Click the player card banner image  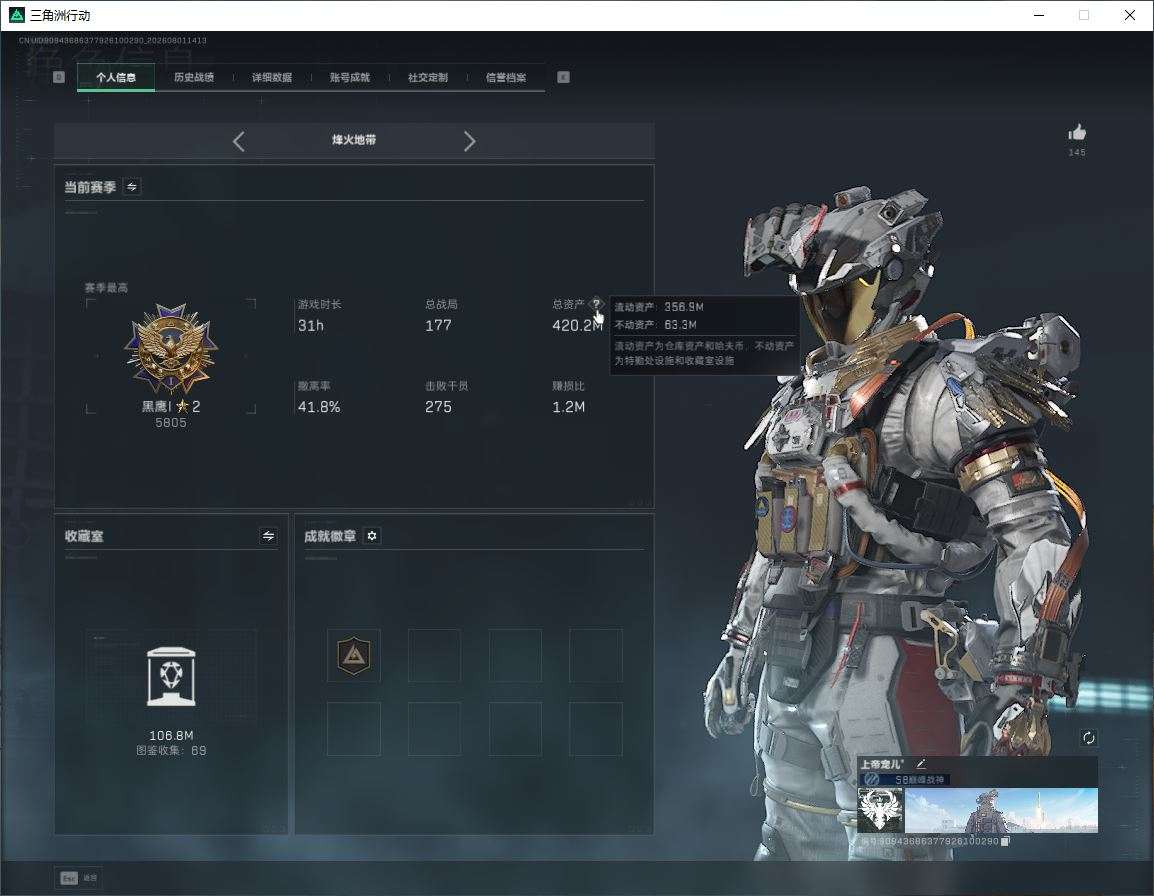tap(1001, 810)
